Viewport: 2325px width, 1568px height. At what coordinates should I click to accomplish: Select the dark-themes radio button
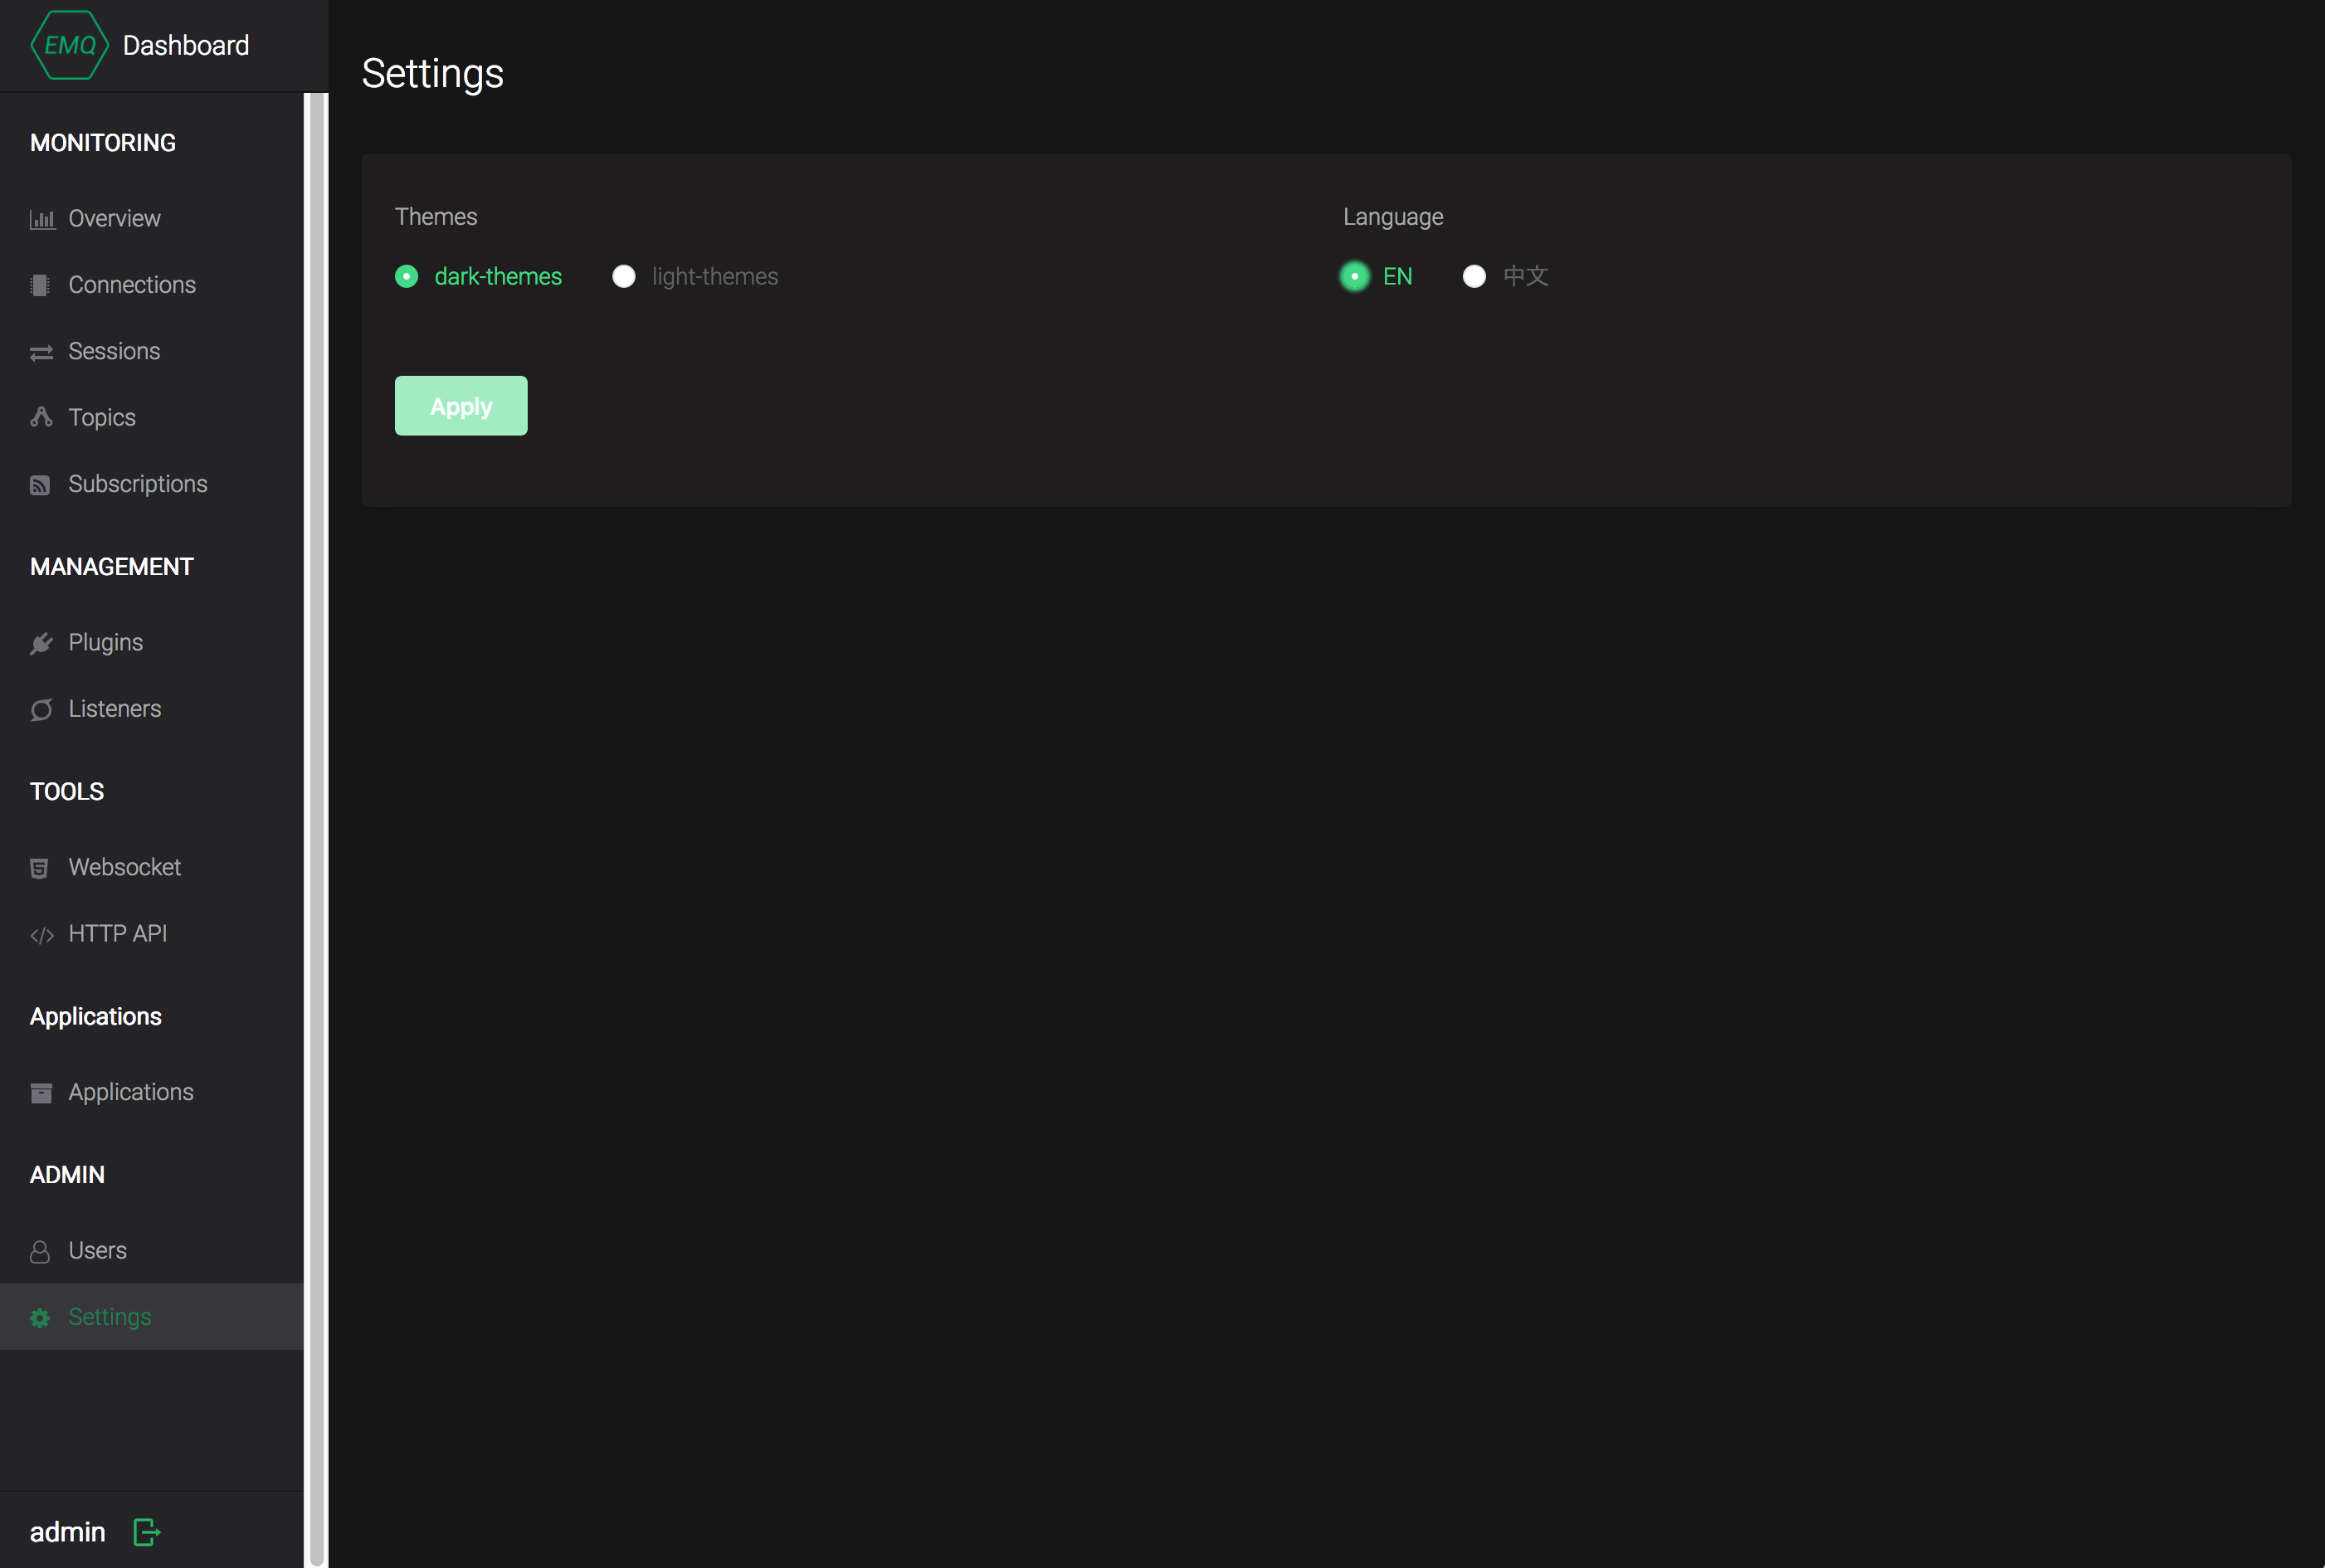pos(406,275)
